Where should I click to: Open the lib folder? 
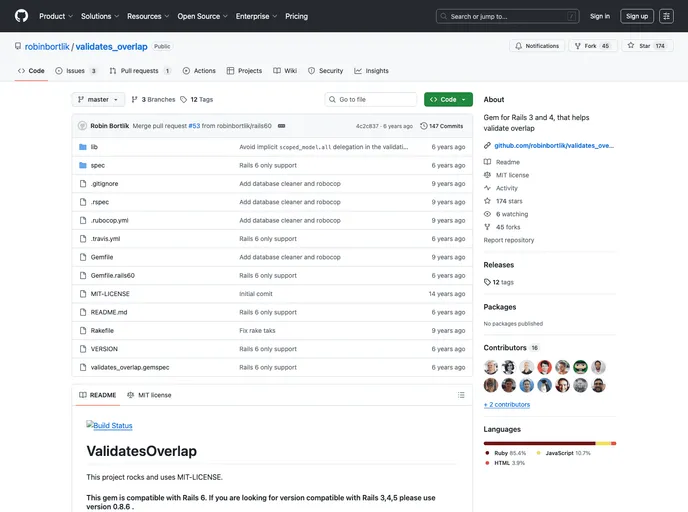[x=94, y=147]
